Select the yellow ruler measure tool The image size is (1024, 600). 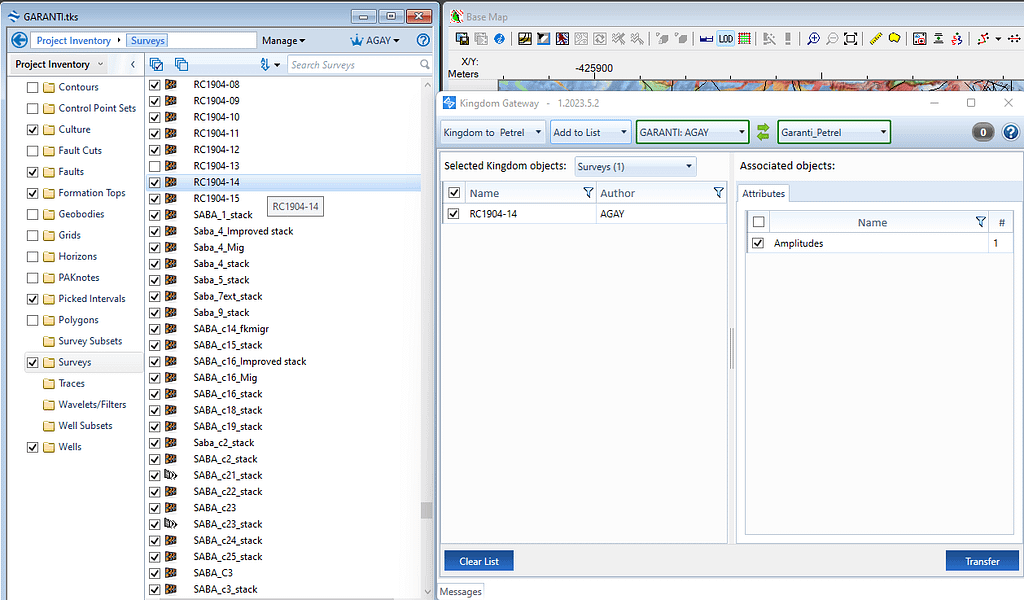(x=875, y=39)
